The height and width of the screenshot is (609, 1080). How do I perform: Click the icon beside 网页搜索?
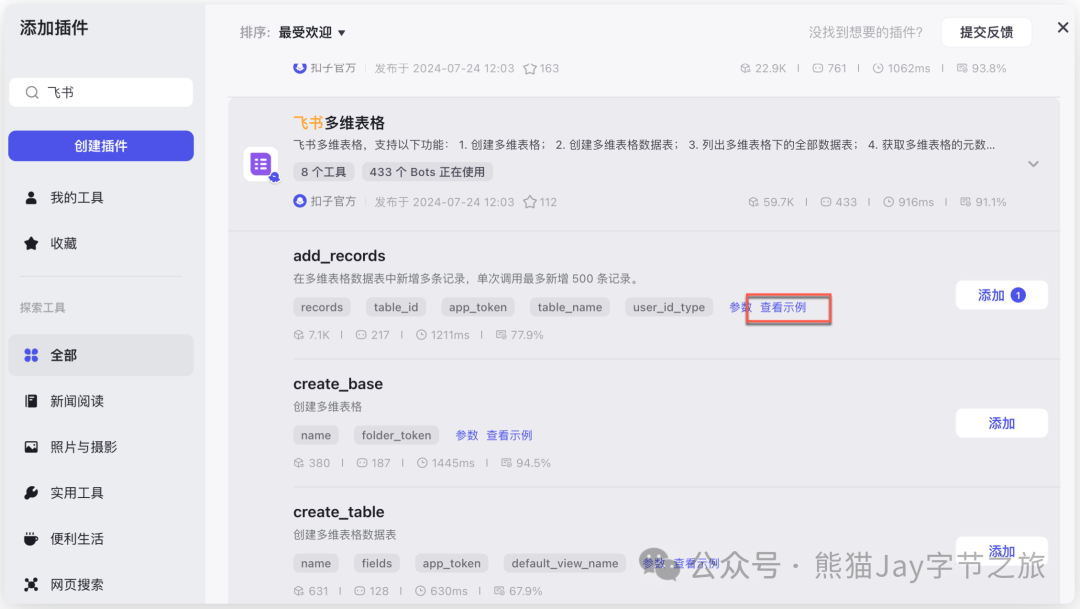(31, 584)
